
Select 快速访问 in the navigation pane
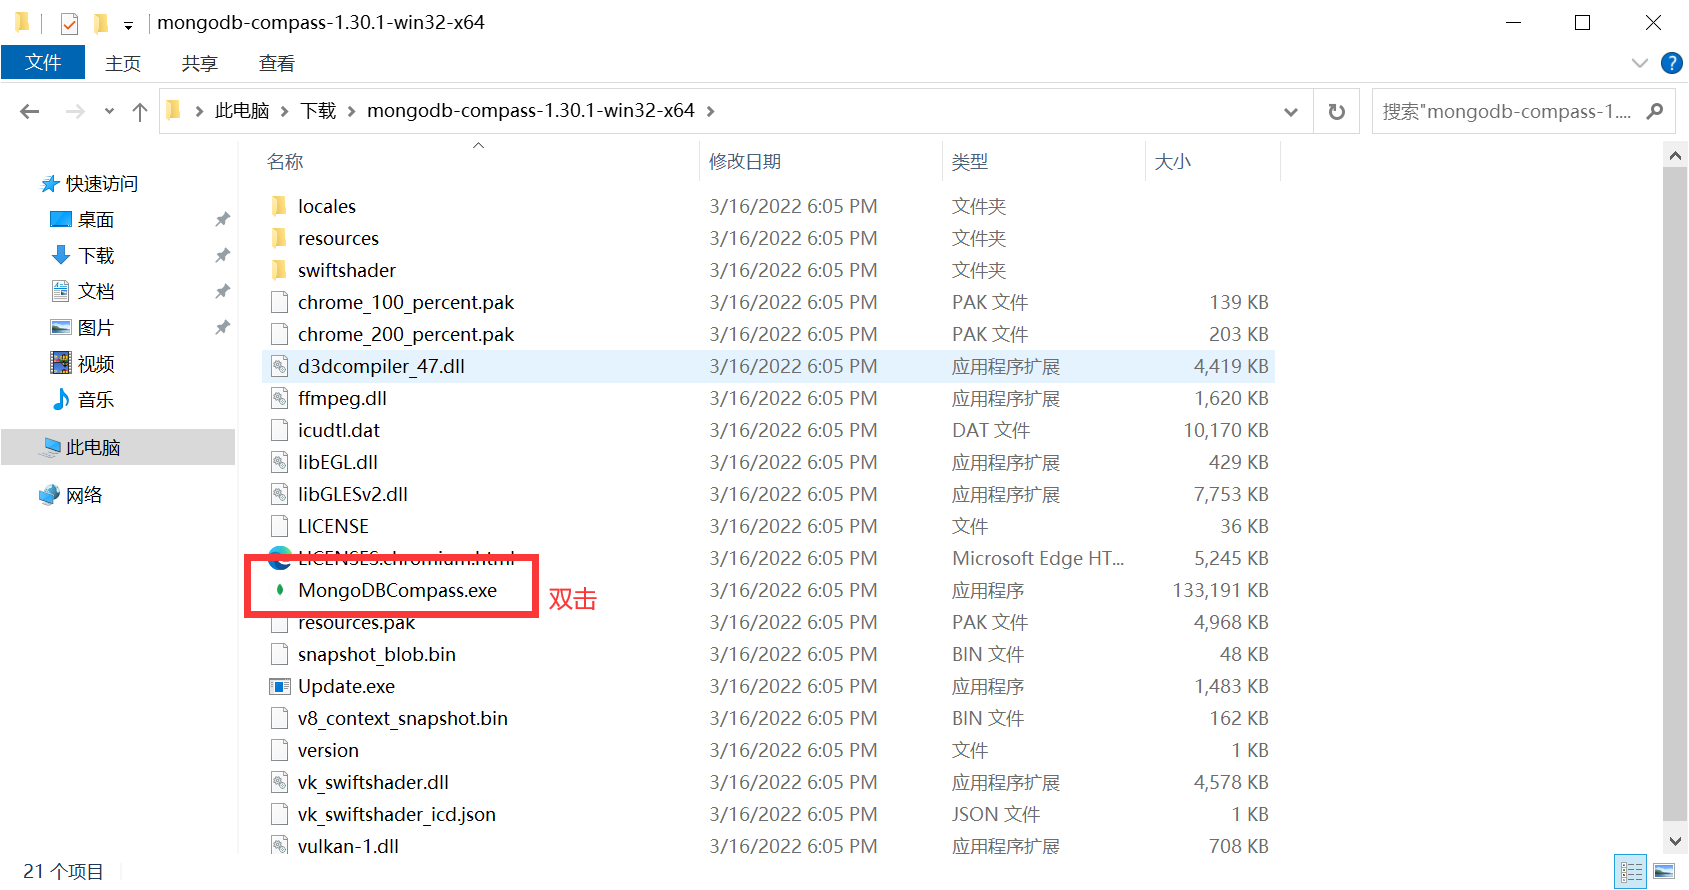click(102, 184)
